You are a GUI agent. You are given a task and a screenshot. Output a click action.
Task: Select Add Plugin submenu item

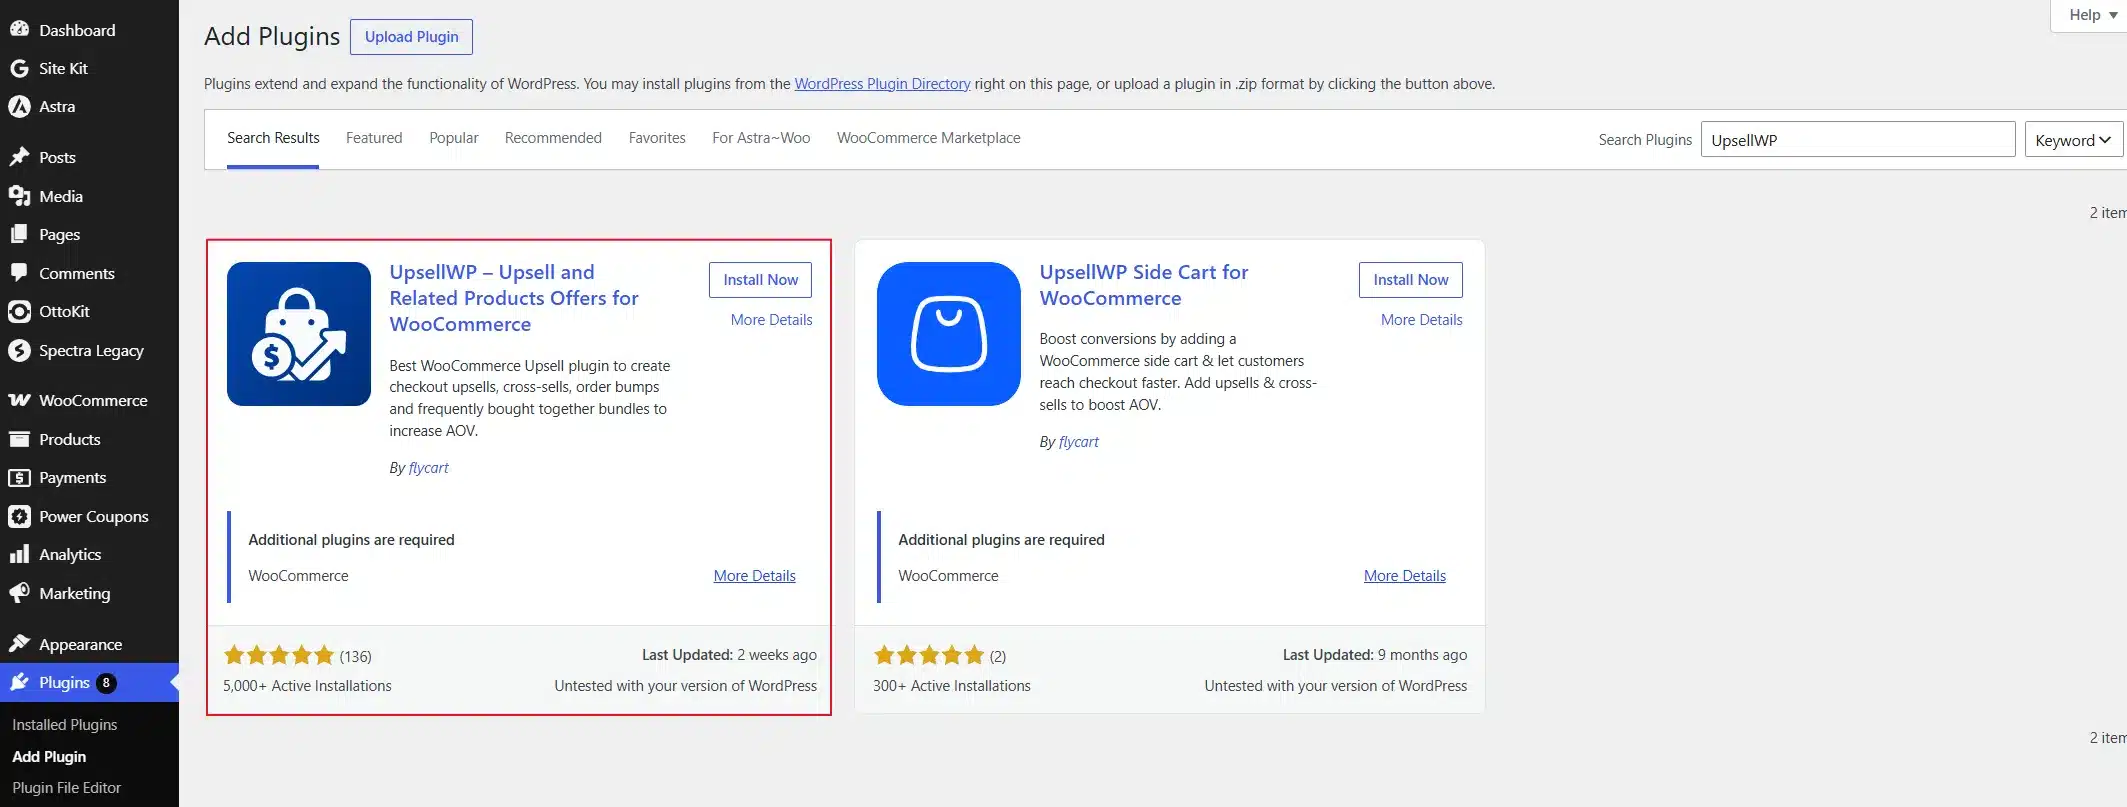49,757
